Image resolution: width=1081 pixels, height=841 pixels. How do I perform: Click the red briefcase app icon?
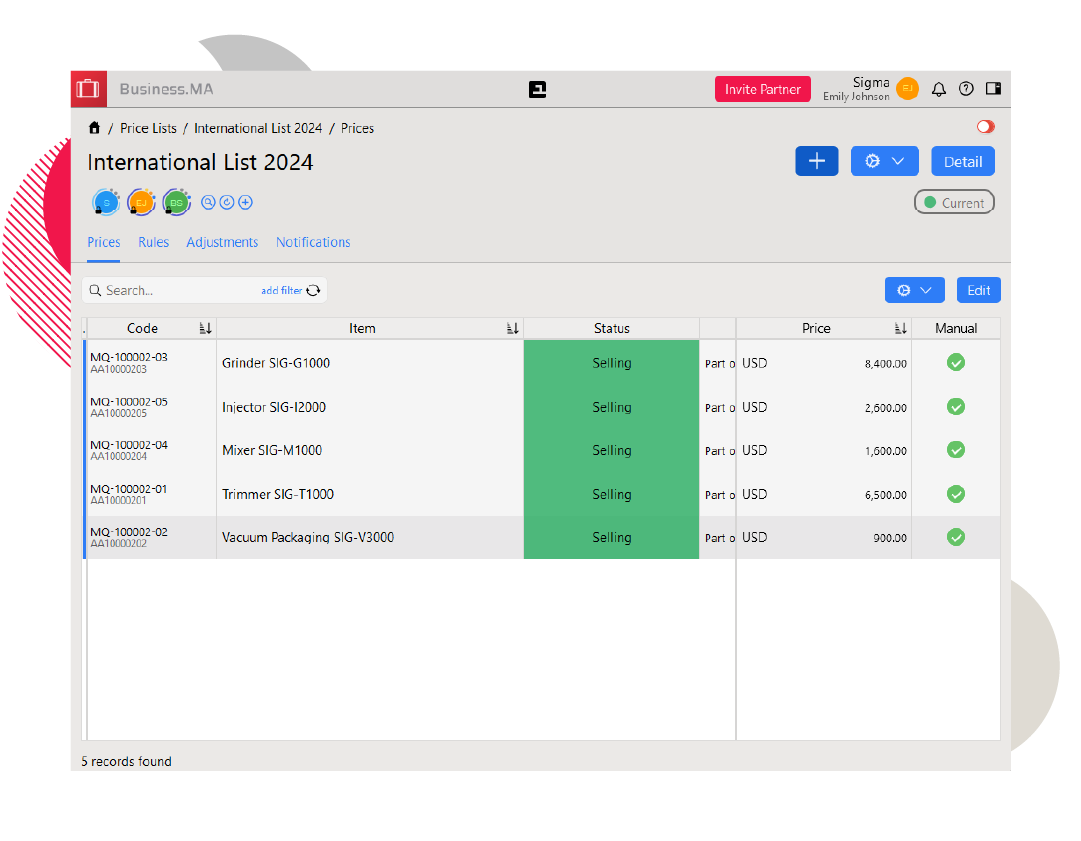click(x=88, y=89)
